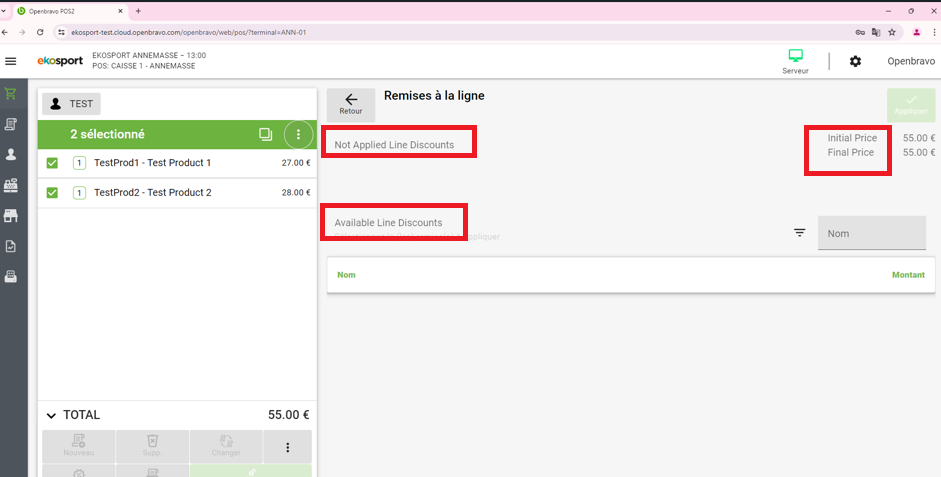This screenshot has width=941, height=477.
Task: Click the 28.00 € line price
Action: click(296, 193)
